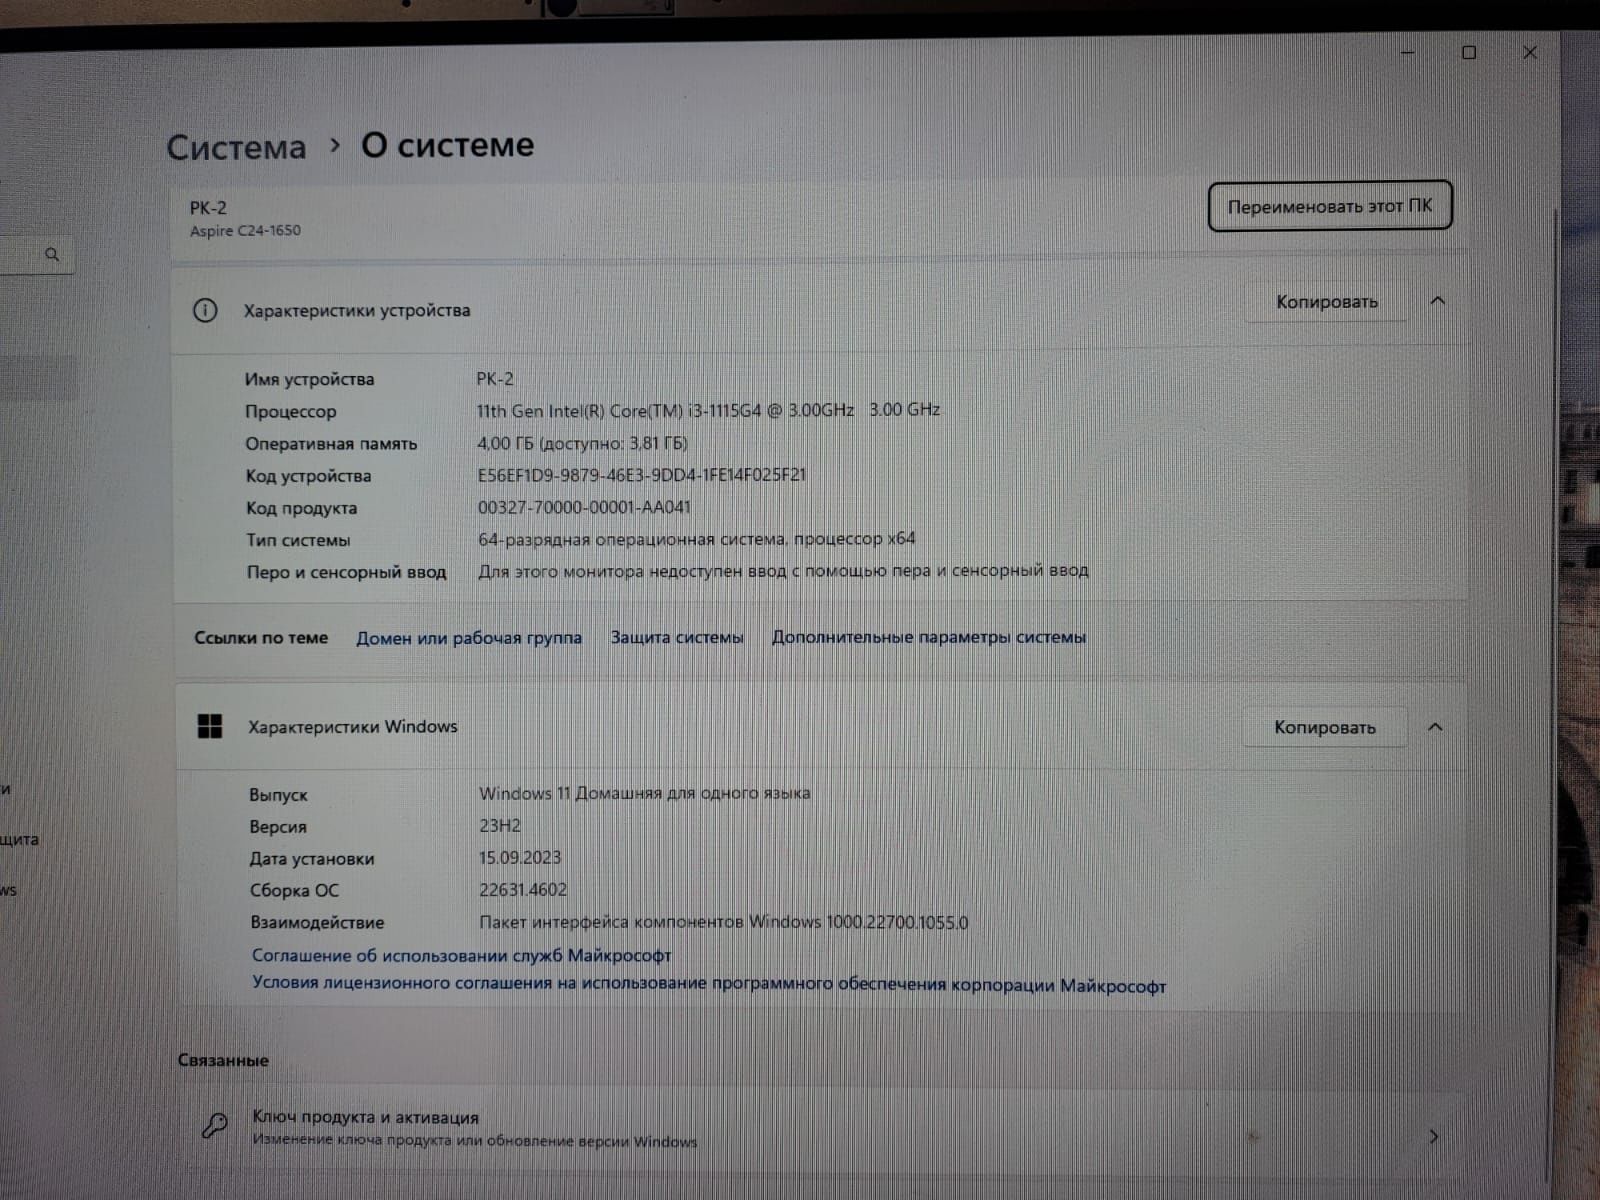Image resolution: width=1600 pixels, height=1200 pixels.
Task: Select the processor value 11th Gen Intel Core i3-1115G4
Action: coord(708,411)
